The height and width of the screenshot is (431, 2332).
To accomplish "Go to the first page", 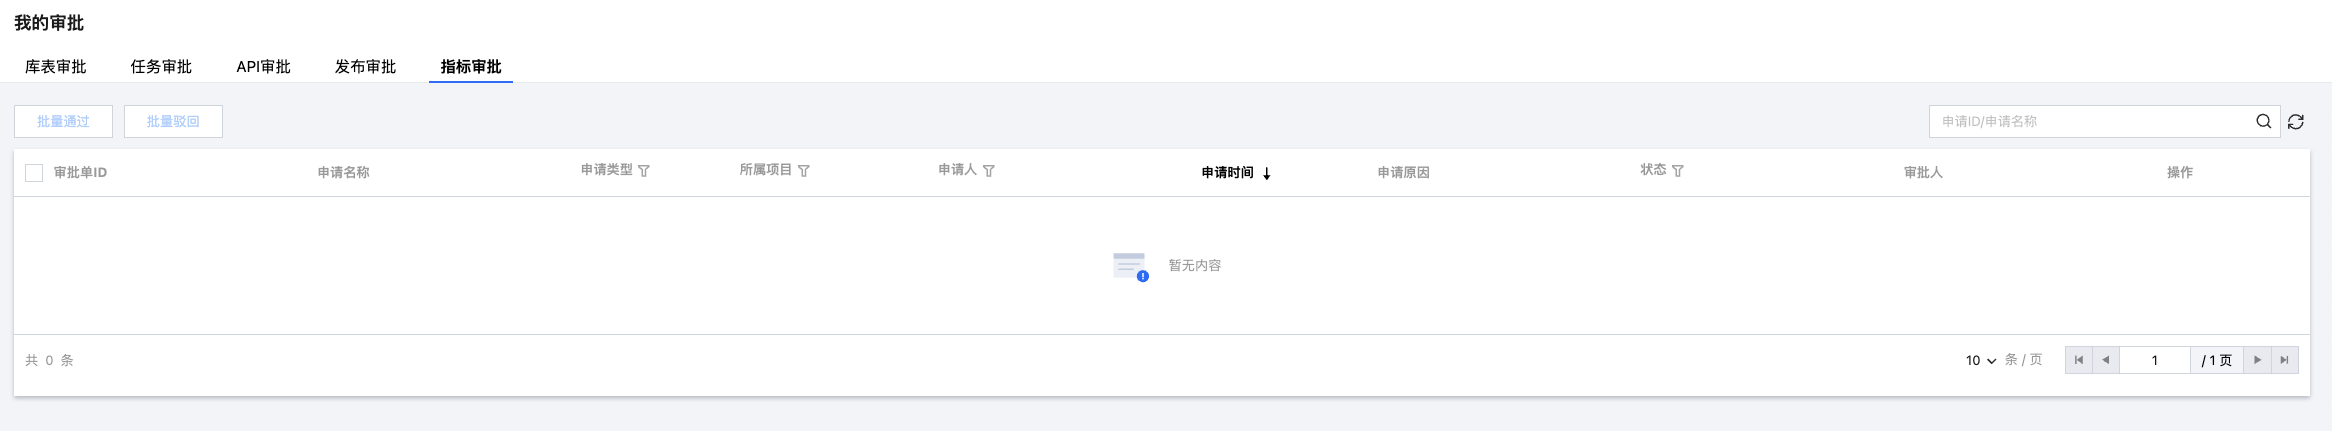I will pyautogui.click(x=2079, y=360).
